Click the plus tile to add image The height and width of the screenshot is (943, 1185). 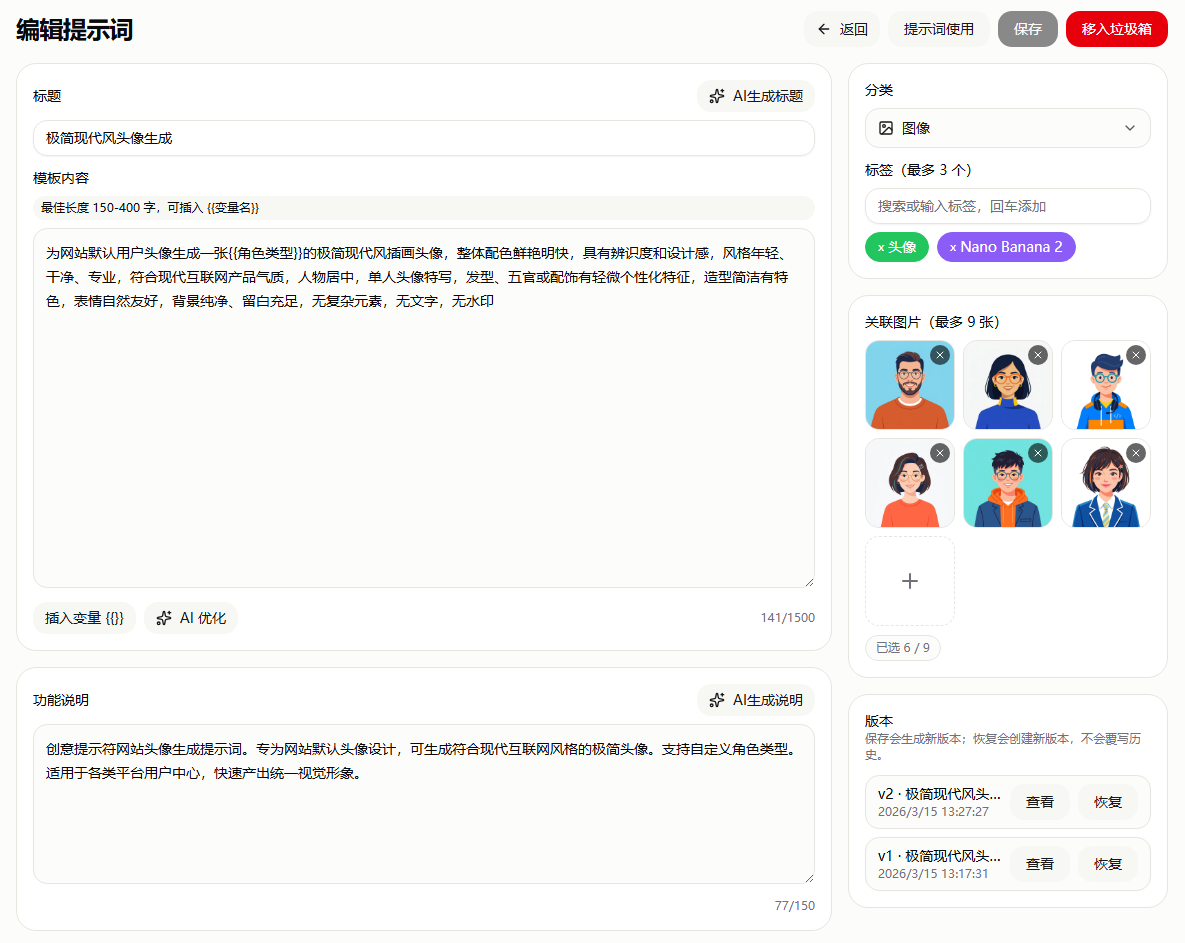coord(910,581)
